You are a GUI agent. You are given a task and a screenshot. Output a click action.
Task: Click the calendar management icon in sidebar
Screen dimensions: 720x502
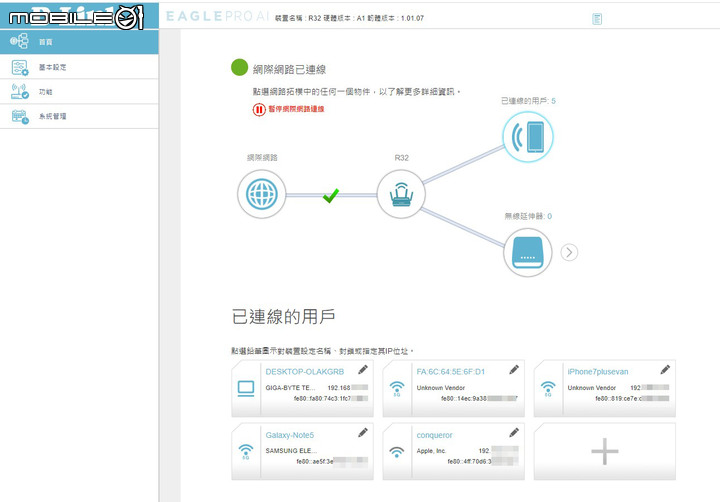(x=20, y=117)
